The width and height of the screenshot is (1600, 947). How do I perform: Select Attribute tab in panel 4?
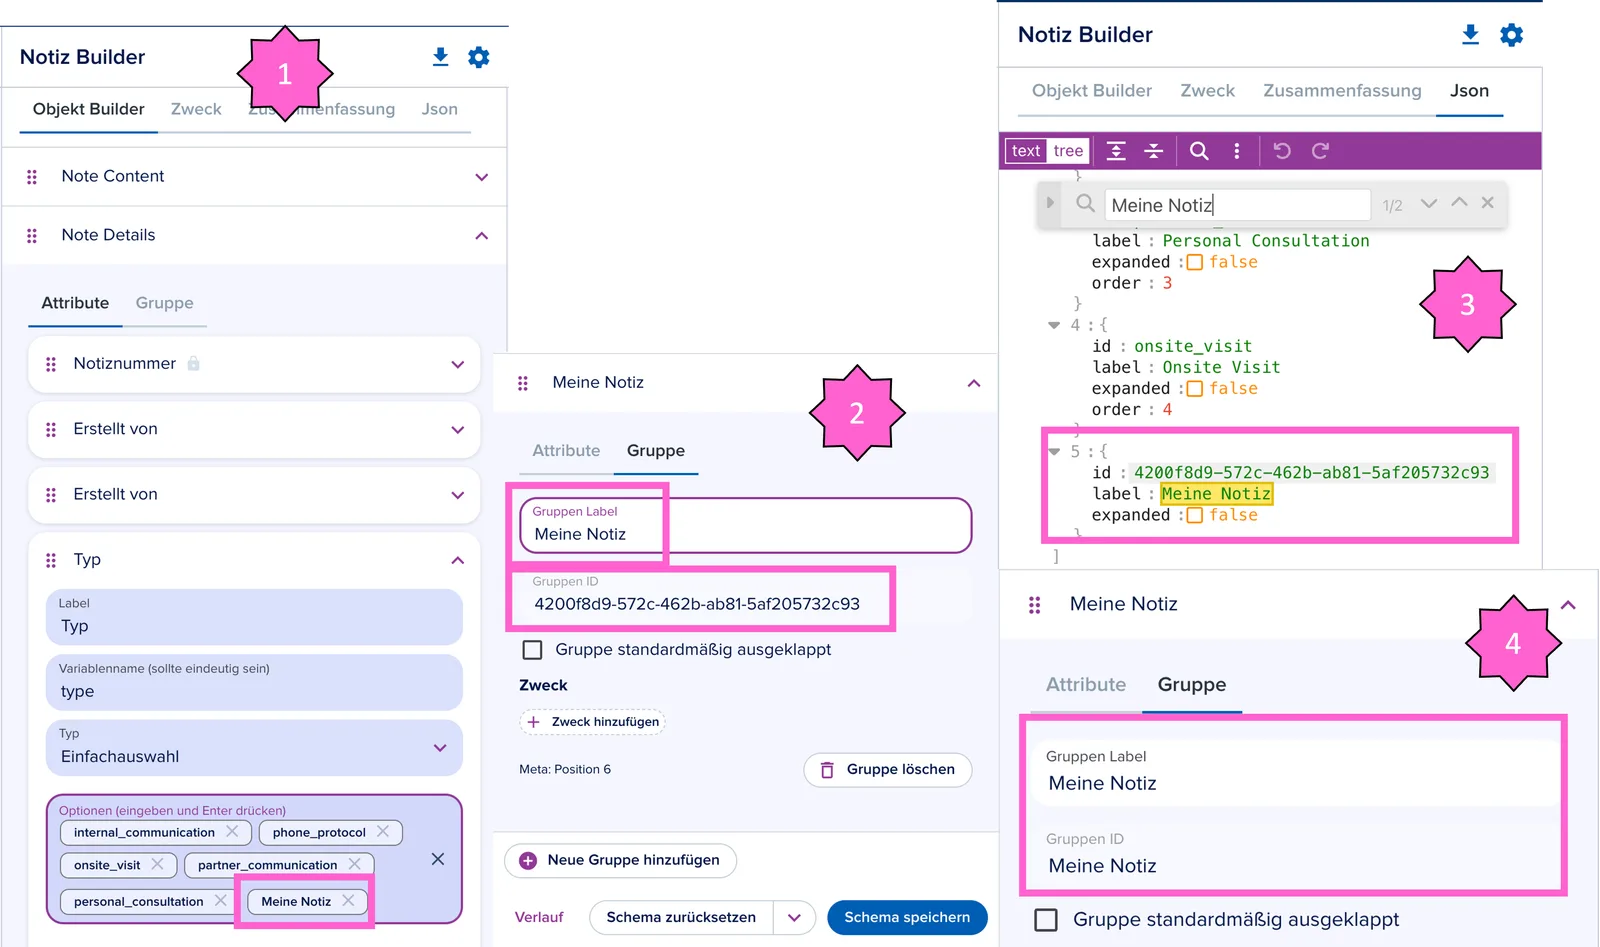pyautogui.click(x=1086, y=685)
